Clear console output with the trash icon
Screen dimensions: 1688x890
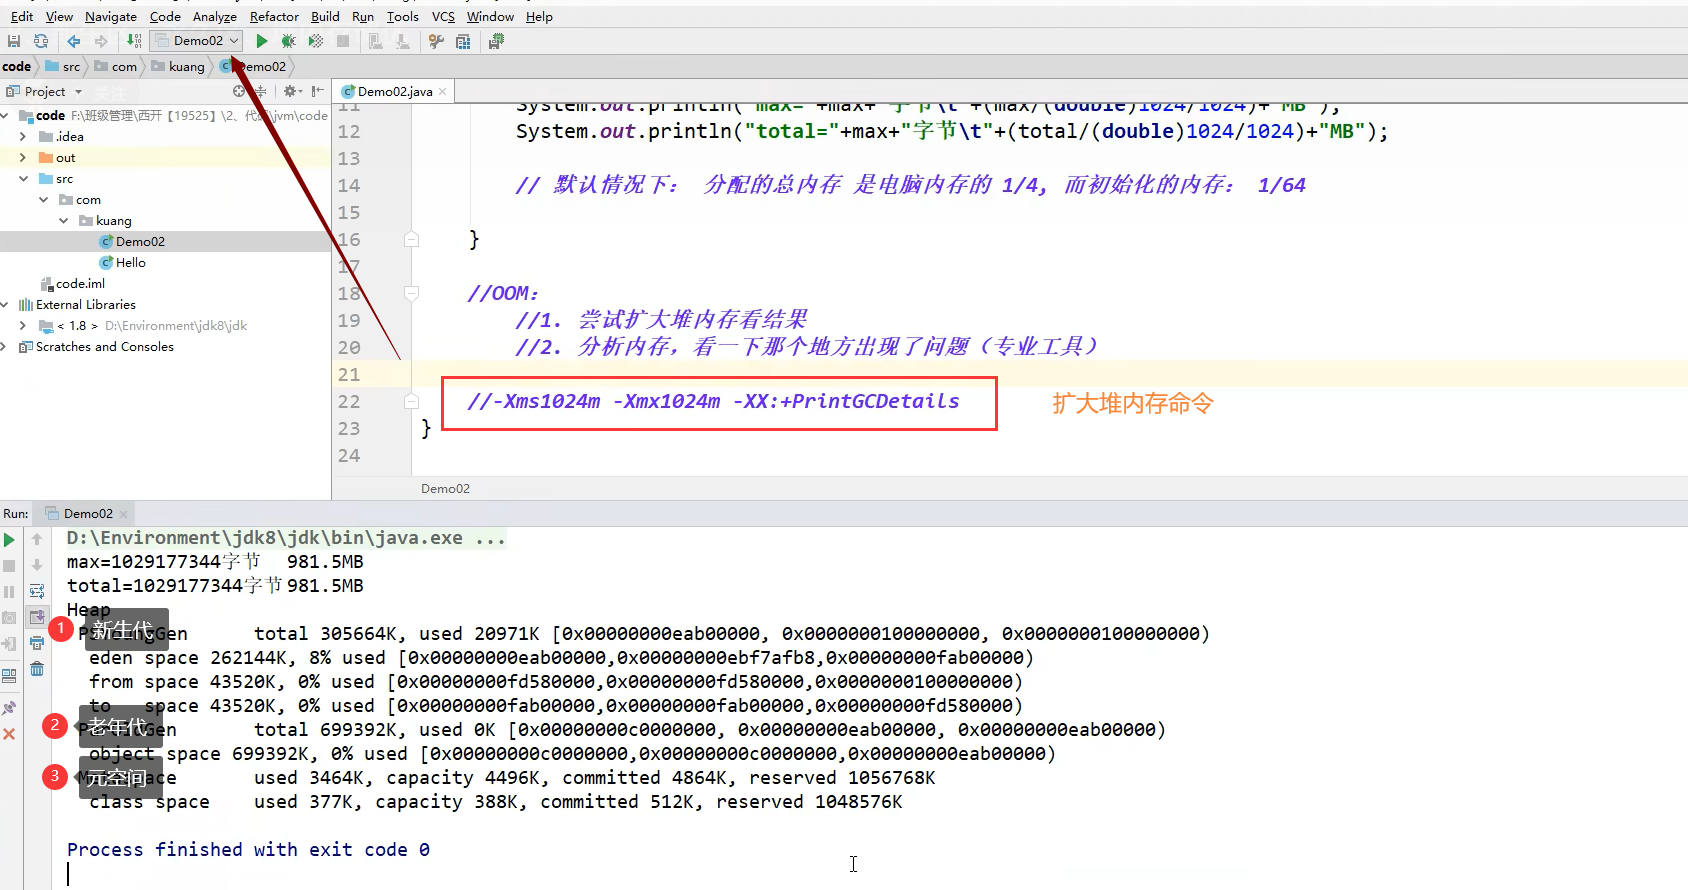coord(37,669)
